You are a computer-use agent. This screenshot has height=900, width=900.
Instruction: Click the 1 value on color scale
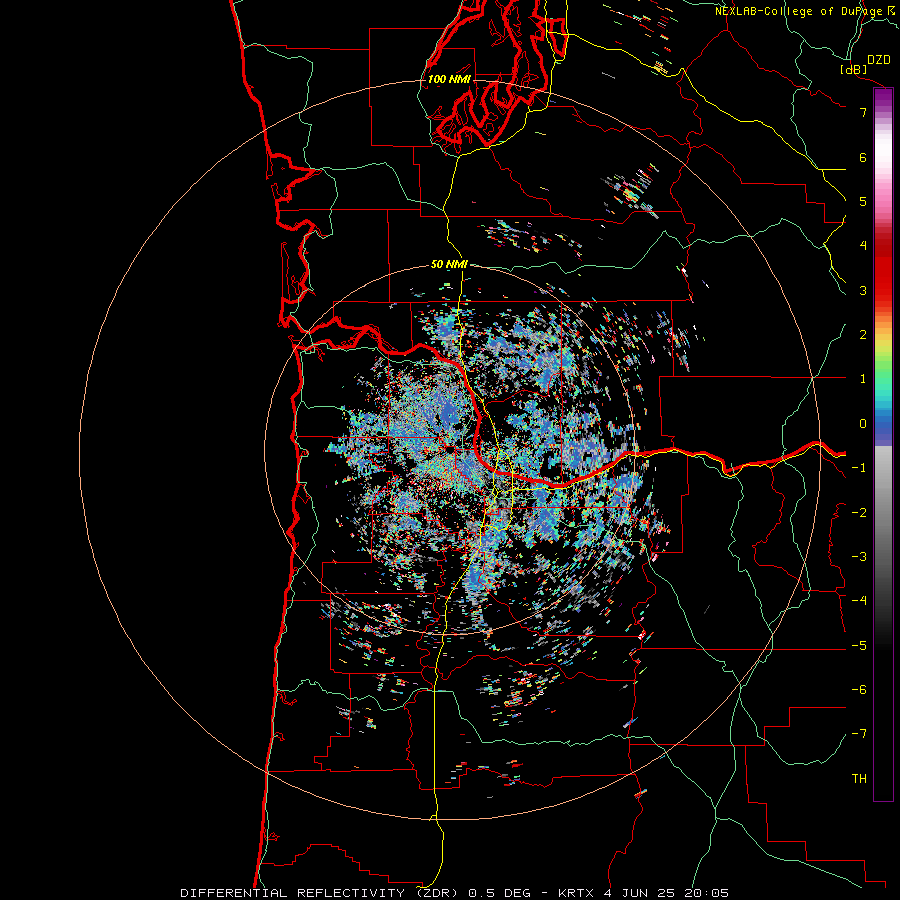pyautogui.click(x=863, y=379)
